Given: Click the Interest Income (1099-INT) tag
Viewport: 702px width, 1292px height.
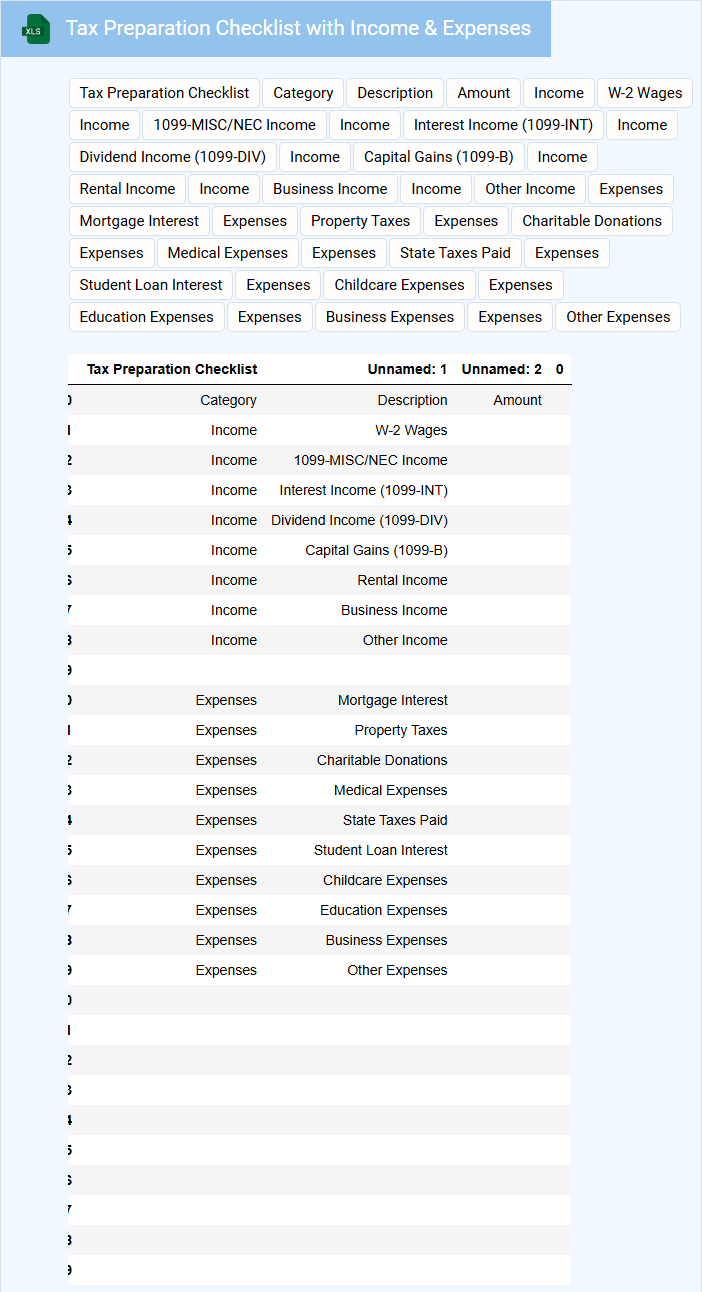Looking at the screenshot, I should tap(503, 125).
